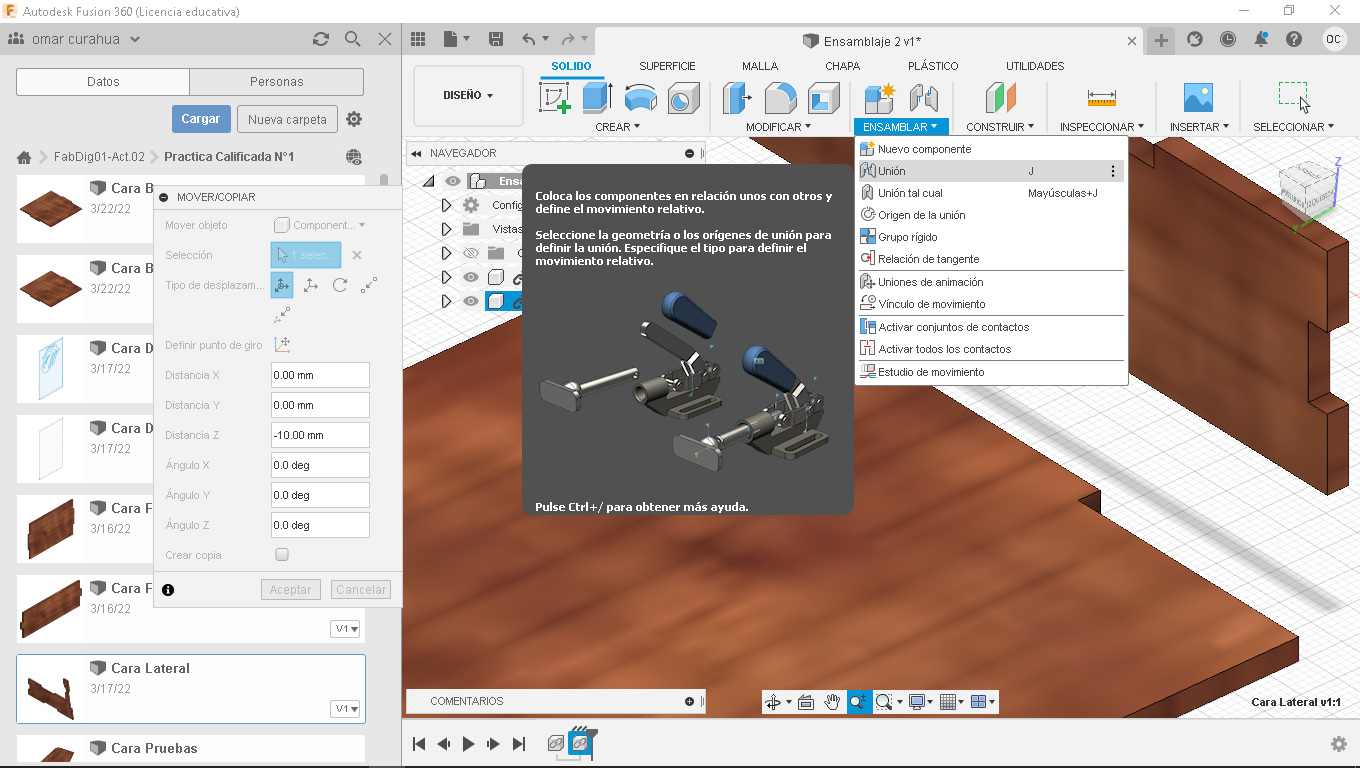This screenshot has height=768, width=1360.
Task: Click Aceptar in the Mover/Copiar dialog
Action: point(291,590)
